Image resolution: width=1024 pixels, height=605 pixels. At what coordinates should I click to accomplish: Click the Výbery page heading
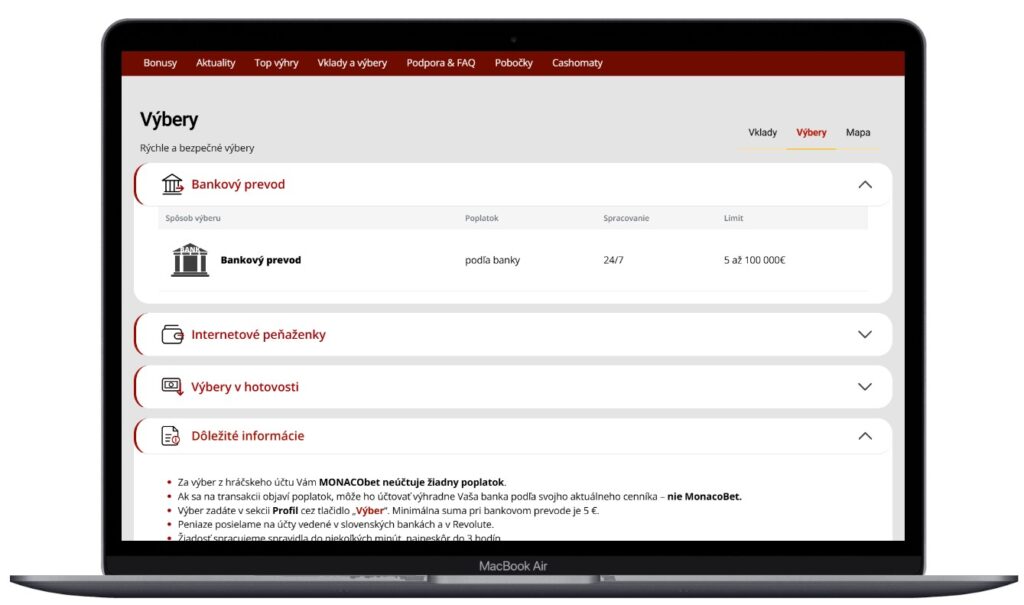click(x=168, y=120)
